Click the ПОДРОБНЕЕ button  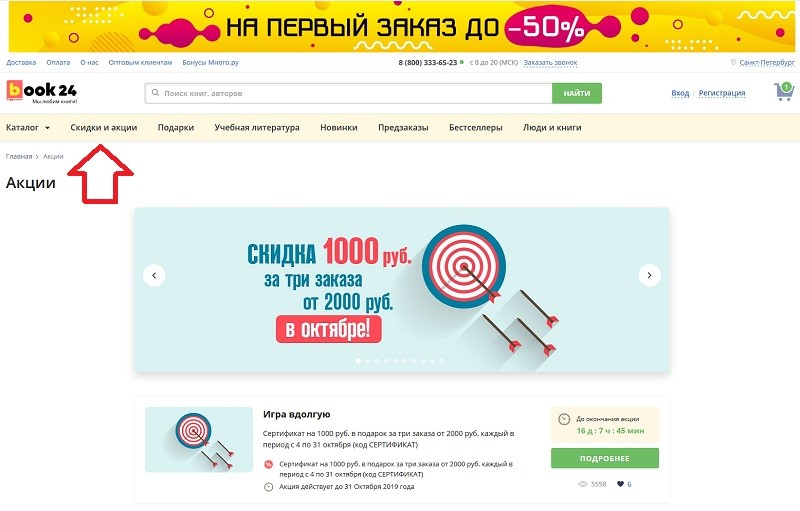[x=605, y=458]
